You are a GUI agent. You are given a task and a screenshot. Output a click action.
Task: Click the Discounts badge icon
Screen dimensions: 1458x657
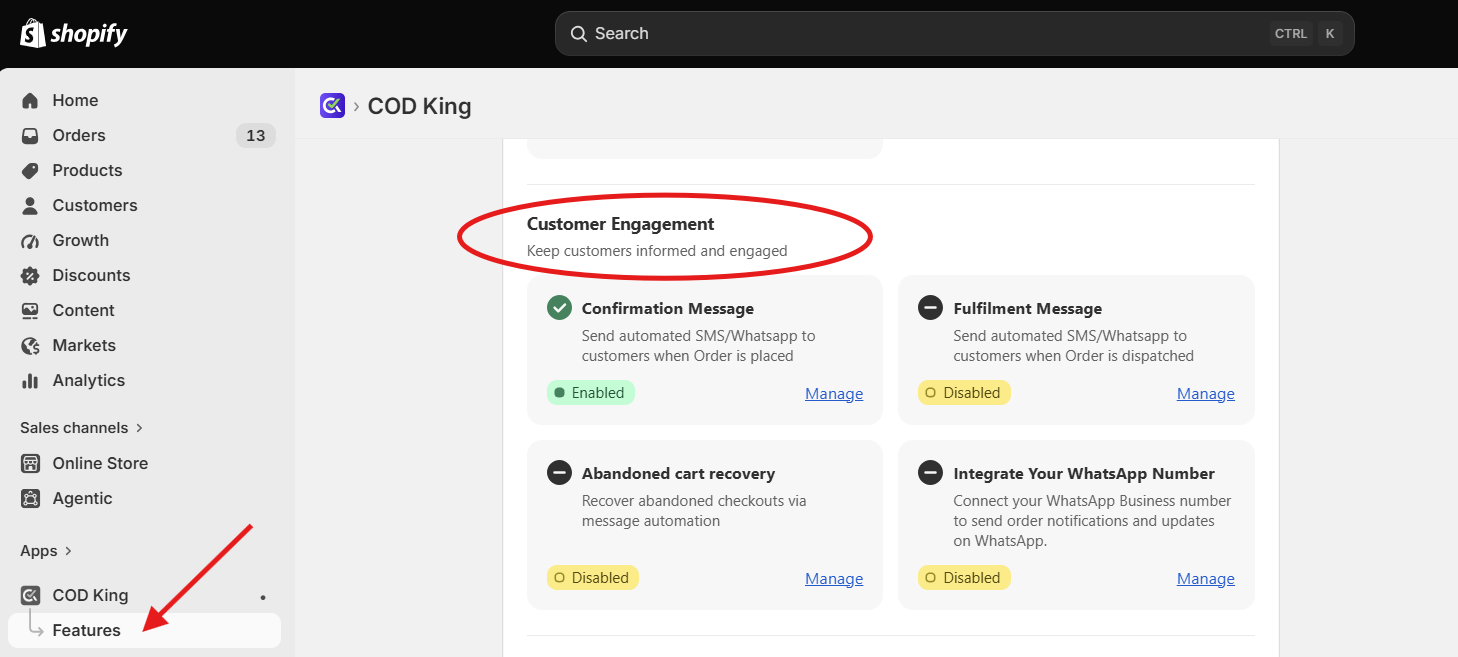(30, 276)
